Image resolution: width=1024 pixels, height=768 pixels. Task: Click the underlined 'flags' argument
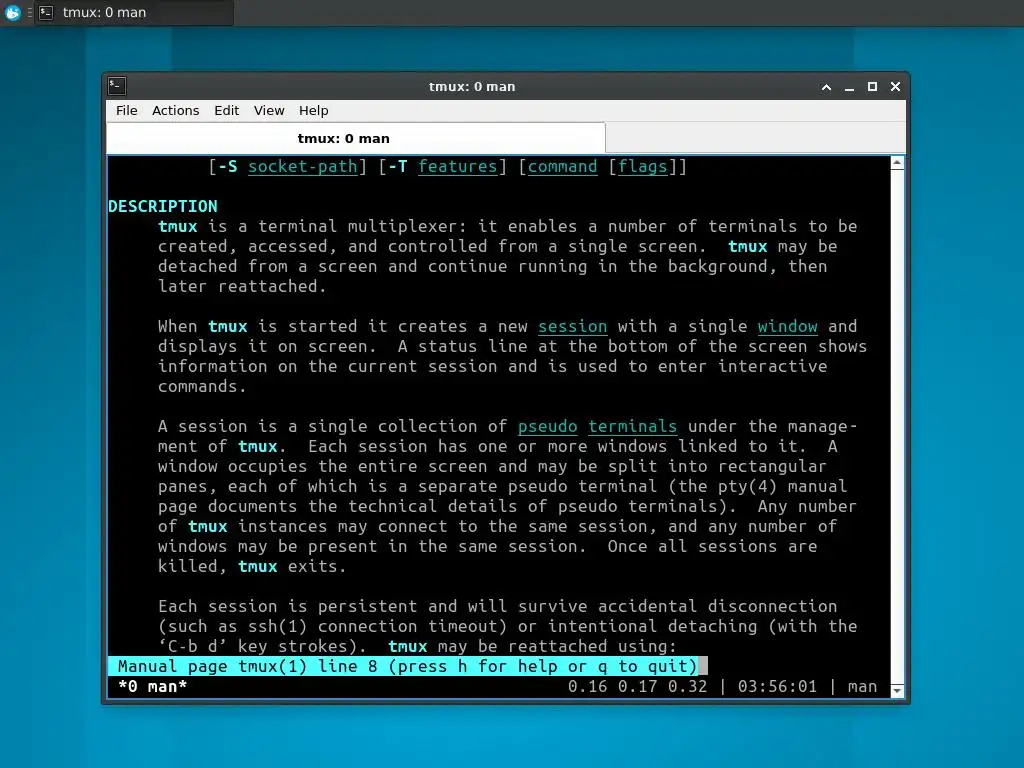tap(643, 167)
